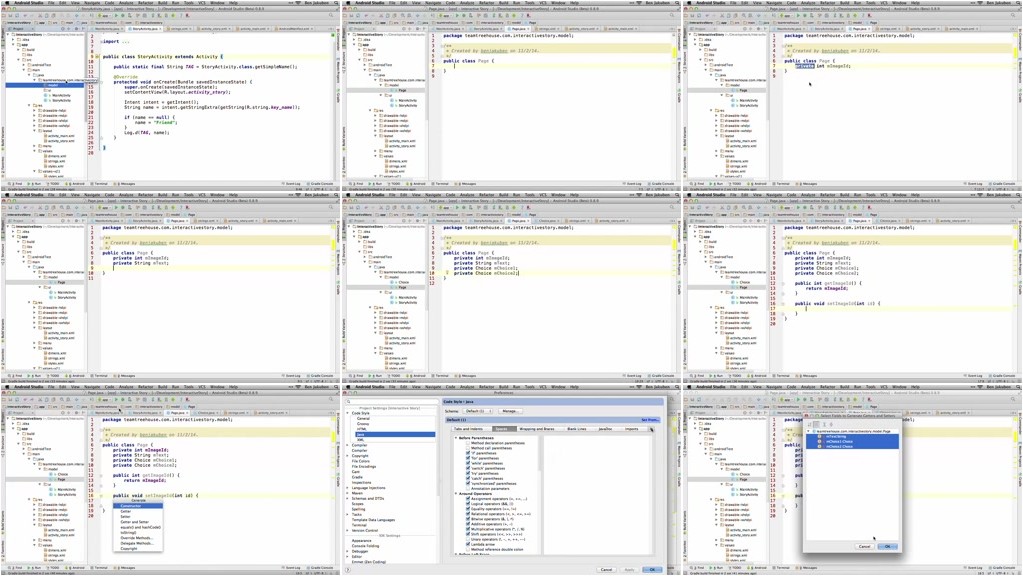The height and width of the screenshot is (576, 1023).
Task: Collapse Before Parentheses section
Action: pyautogui.click(x=456, y=438)
